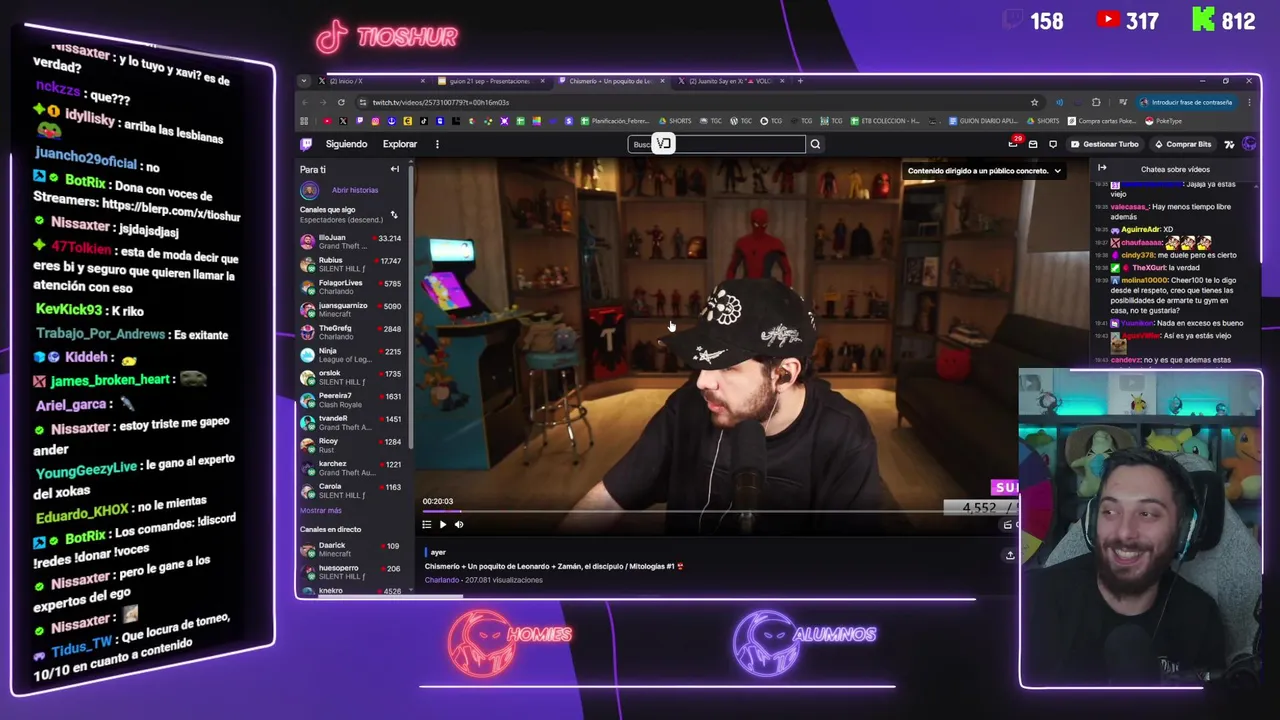Click the Twitch search input field
This screenshot has height=720, width=1280.
click(716, 144)
